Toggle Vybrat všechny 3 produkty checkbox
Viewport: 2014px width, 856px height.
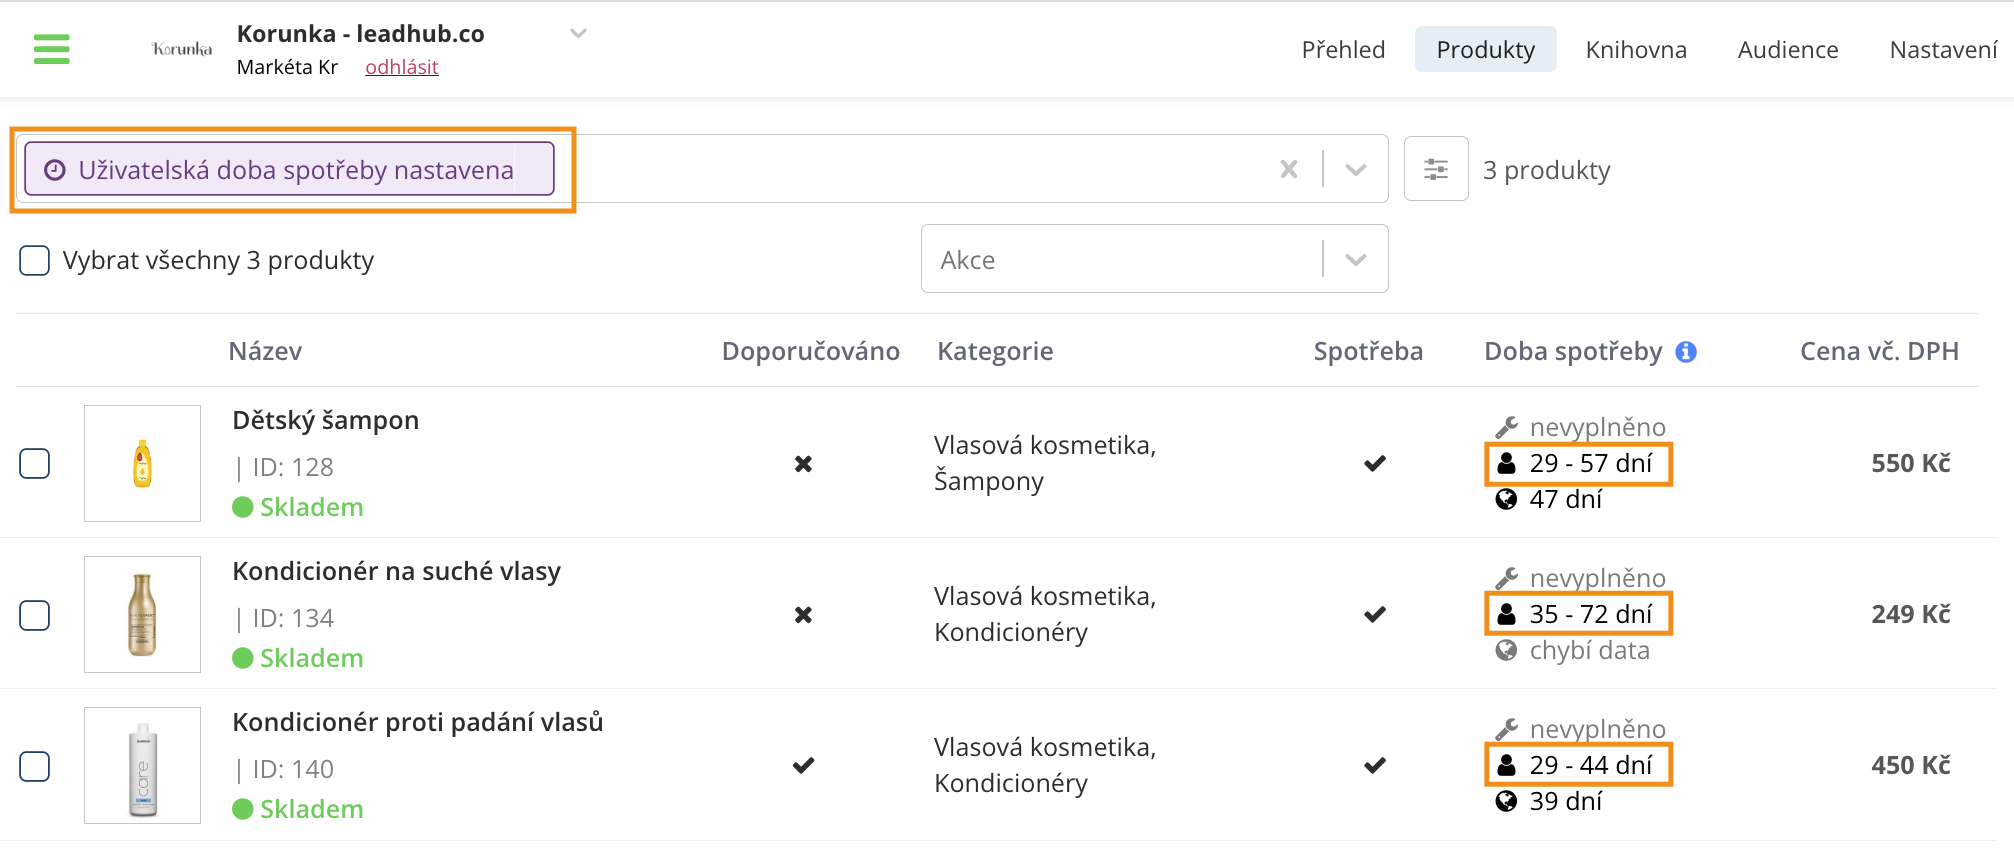click(35, 261)
